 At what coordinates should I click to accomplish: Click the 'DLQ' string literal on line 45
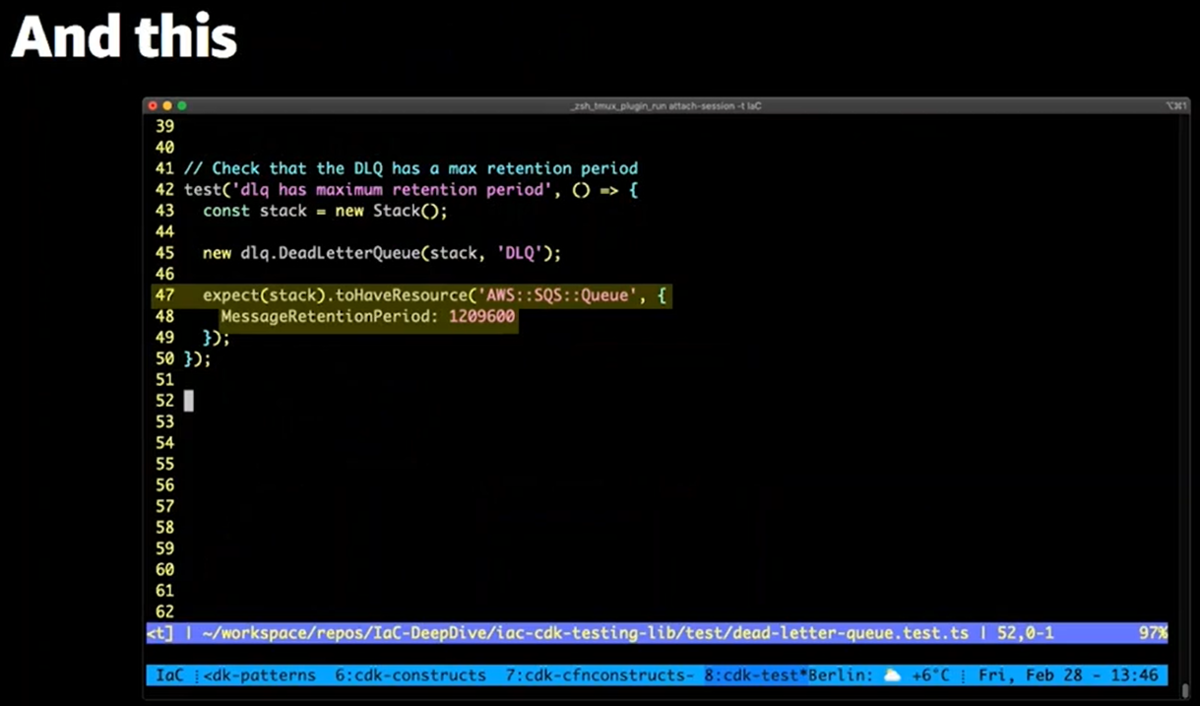point(519,253)
